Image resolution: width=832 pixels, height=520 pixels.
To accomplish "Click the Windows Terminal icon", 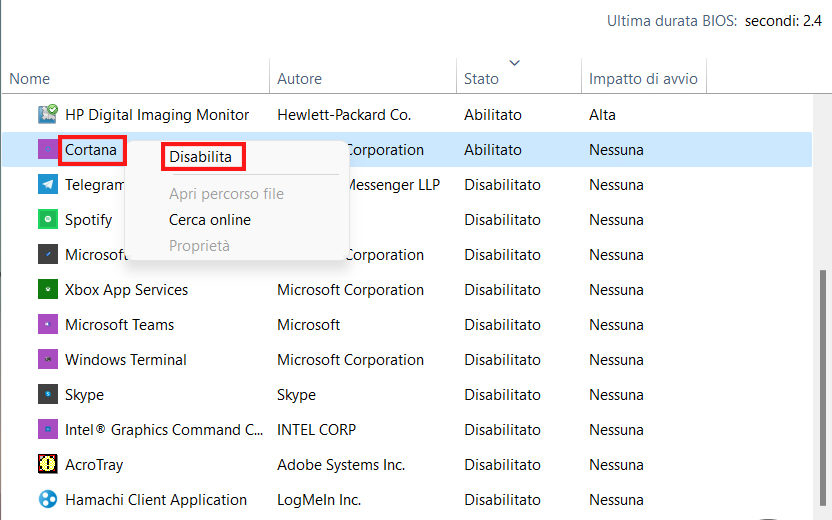I will point(48,360).
